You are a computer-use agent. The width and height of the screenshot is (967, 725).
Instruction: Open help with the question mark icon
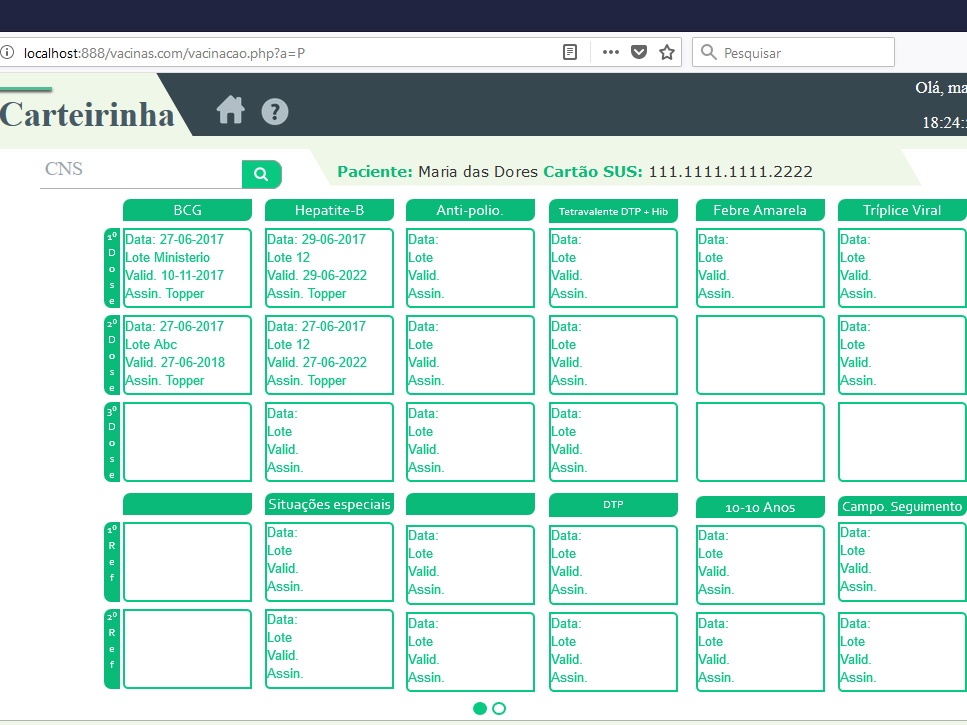click(275, 111)
